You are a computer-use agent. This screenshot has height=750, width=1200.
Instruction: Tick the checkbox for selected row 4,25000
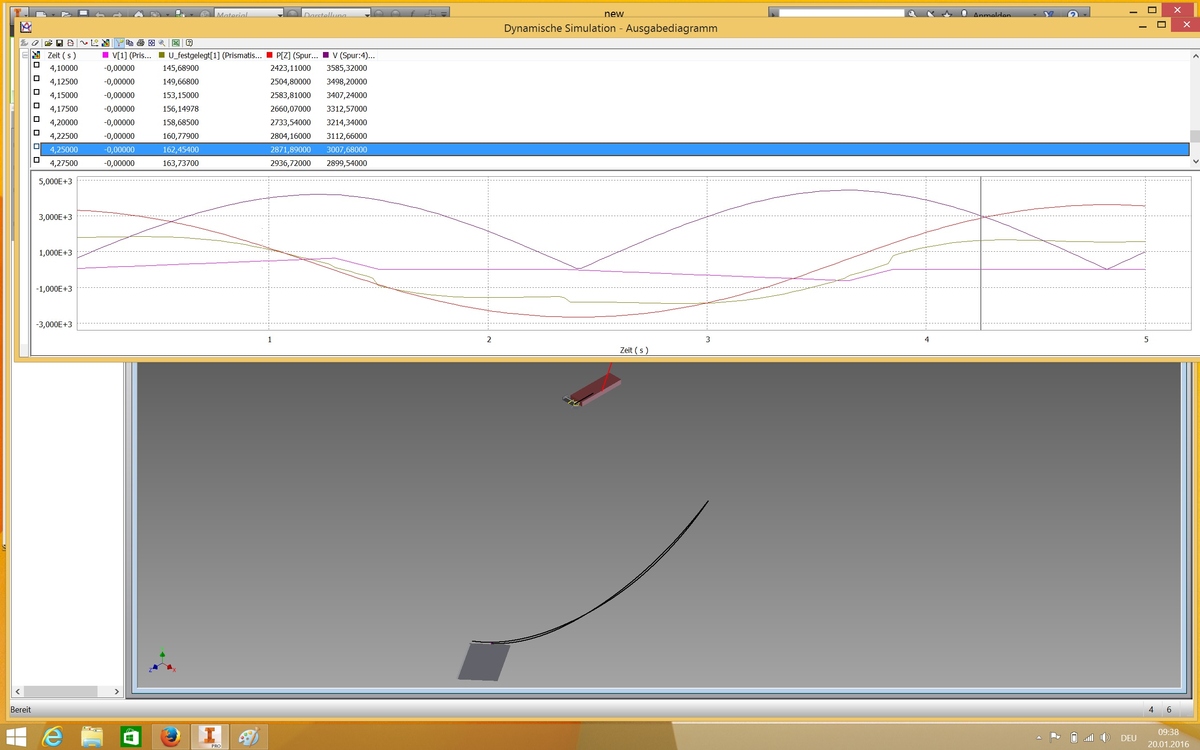[36, 147]
